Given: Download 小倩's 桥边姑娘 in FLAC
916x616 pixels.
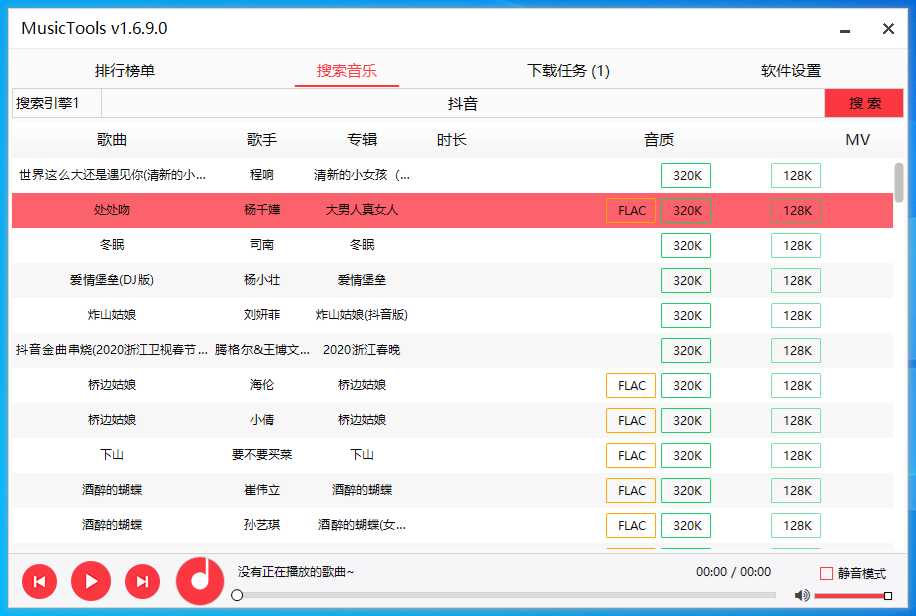Looking at the screenshot, I should coord(631,421).
